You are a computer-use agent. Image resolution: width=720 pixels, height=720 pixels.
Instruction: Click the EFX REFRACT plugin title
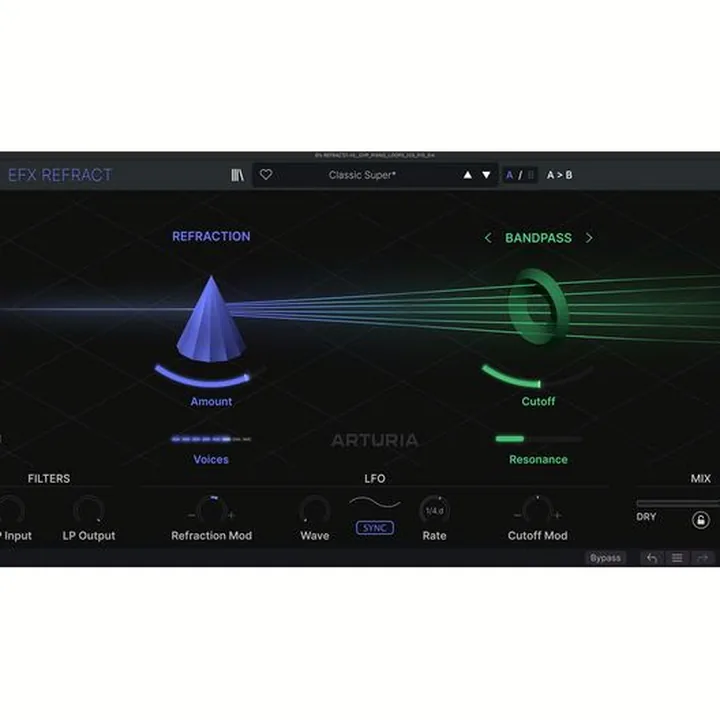click(60, 175)
